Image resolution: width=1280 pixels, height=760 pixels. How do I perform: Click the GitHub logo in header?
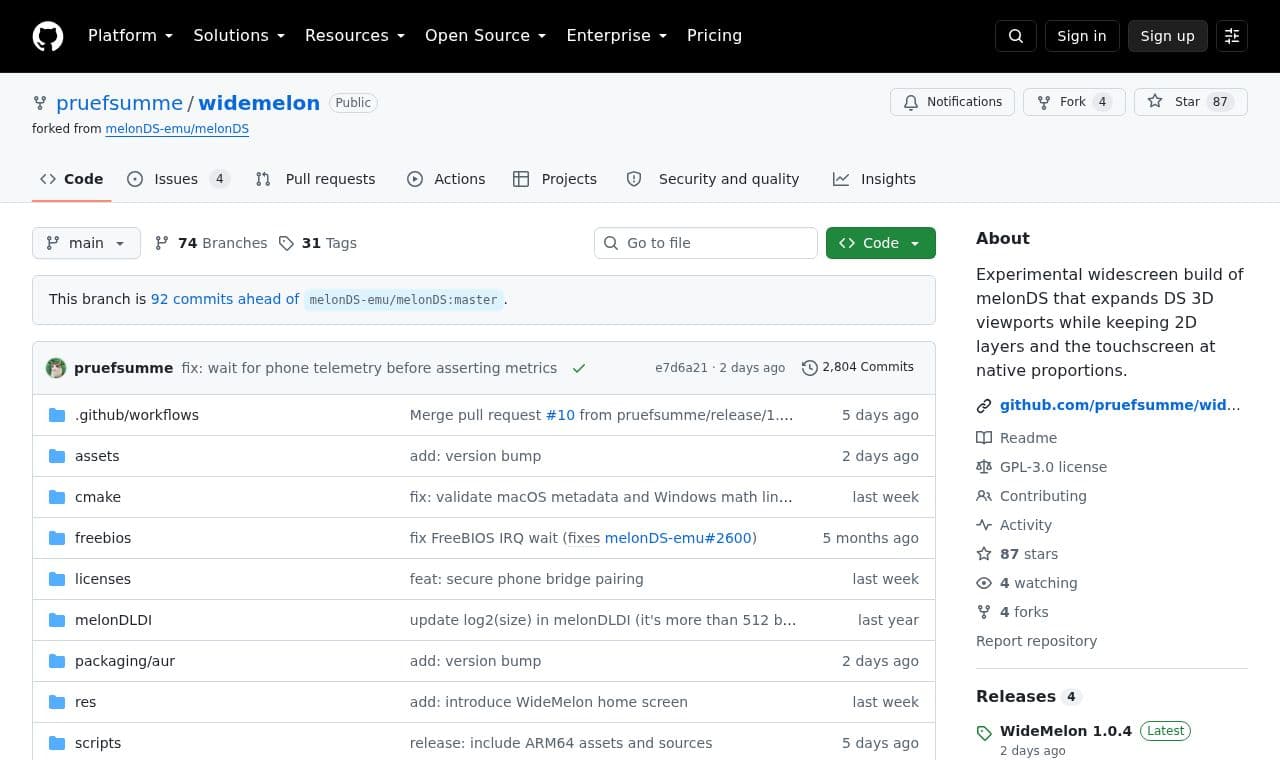pyautogui.click(x=48, y=36)
